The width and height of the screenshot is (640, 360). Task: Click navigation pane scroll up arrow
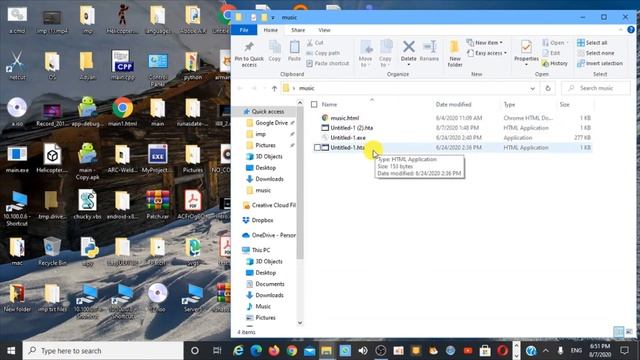pos(300,102)
